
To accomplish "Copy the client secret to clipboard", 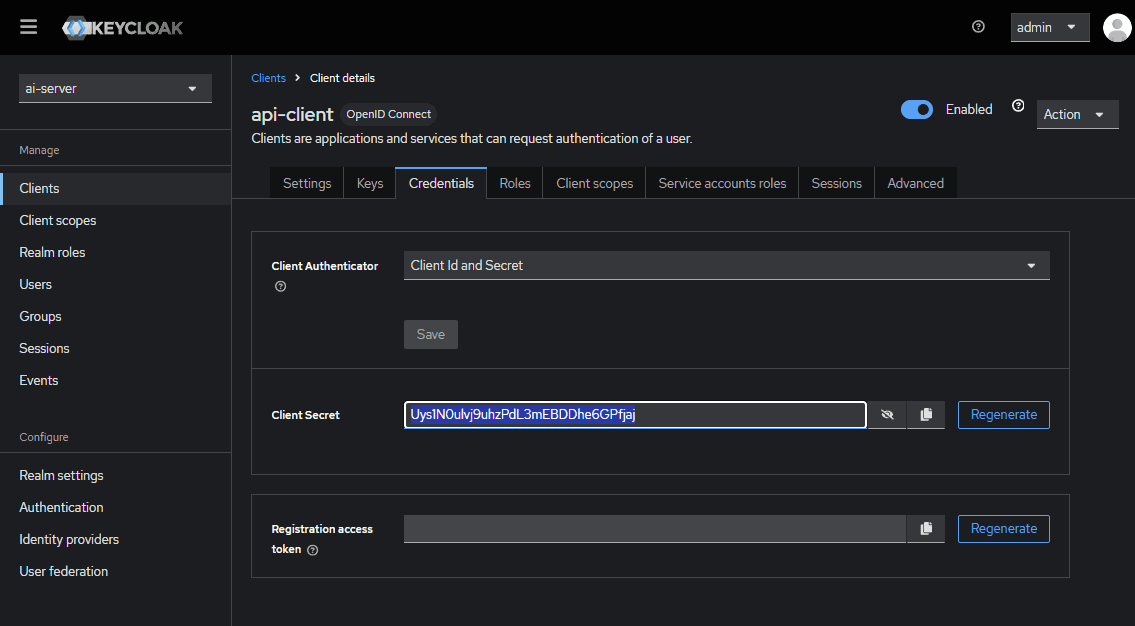I will click(926, 415).
